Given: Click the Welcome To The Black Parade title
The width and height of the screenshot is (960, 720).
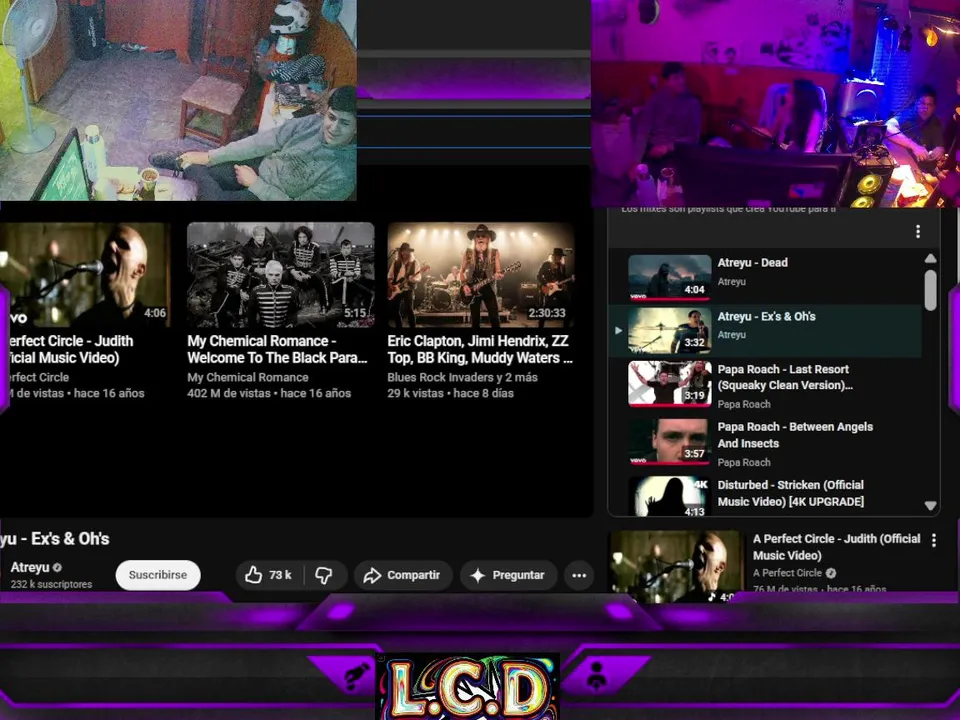Looking at the screenshot, I should point(277,349).
